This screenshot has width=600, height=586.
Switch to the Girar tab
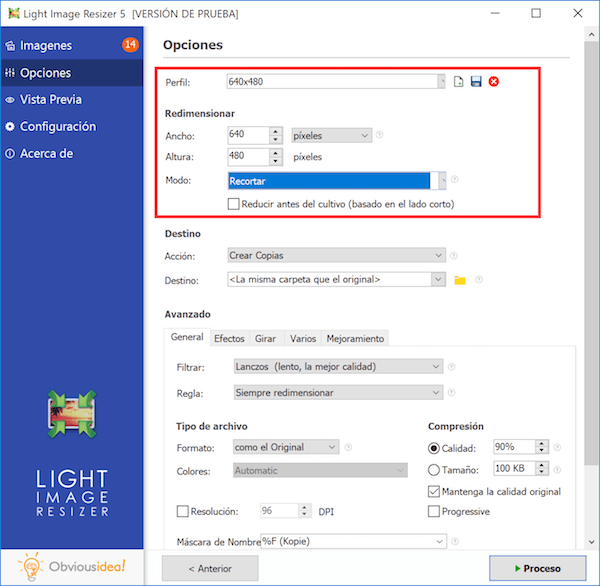tap(266, 339)
